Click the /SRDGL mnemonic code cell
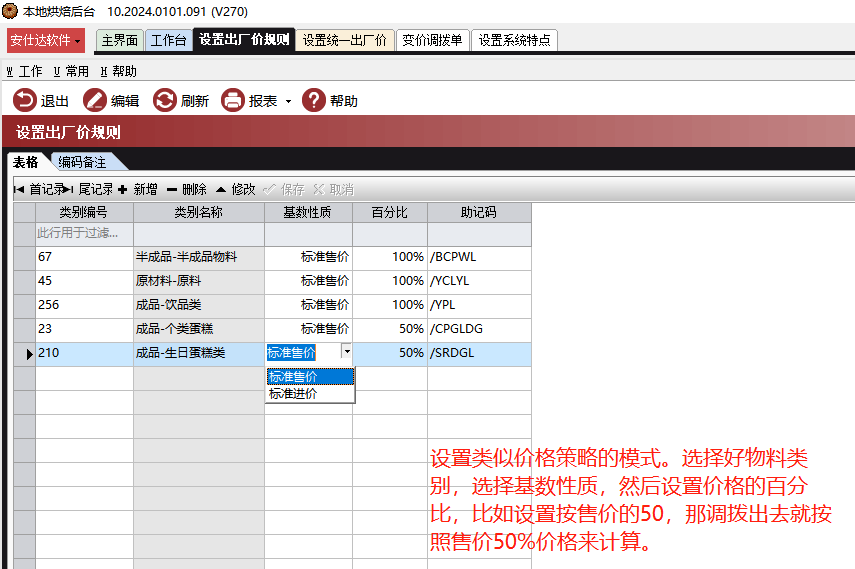This screenshot has height=569, width=855. 479,353
